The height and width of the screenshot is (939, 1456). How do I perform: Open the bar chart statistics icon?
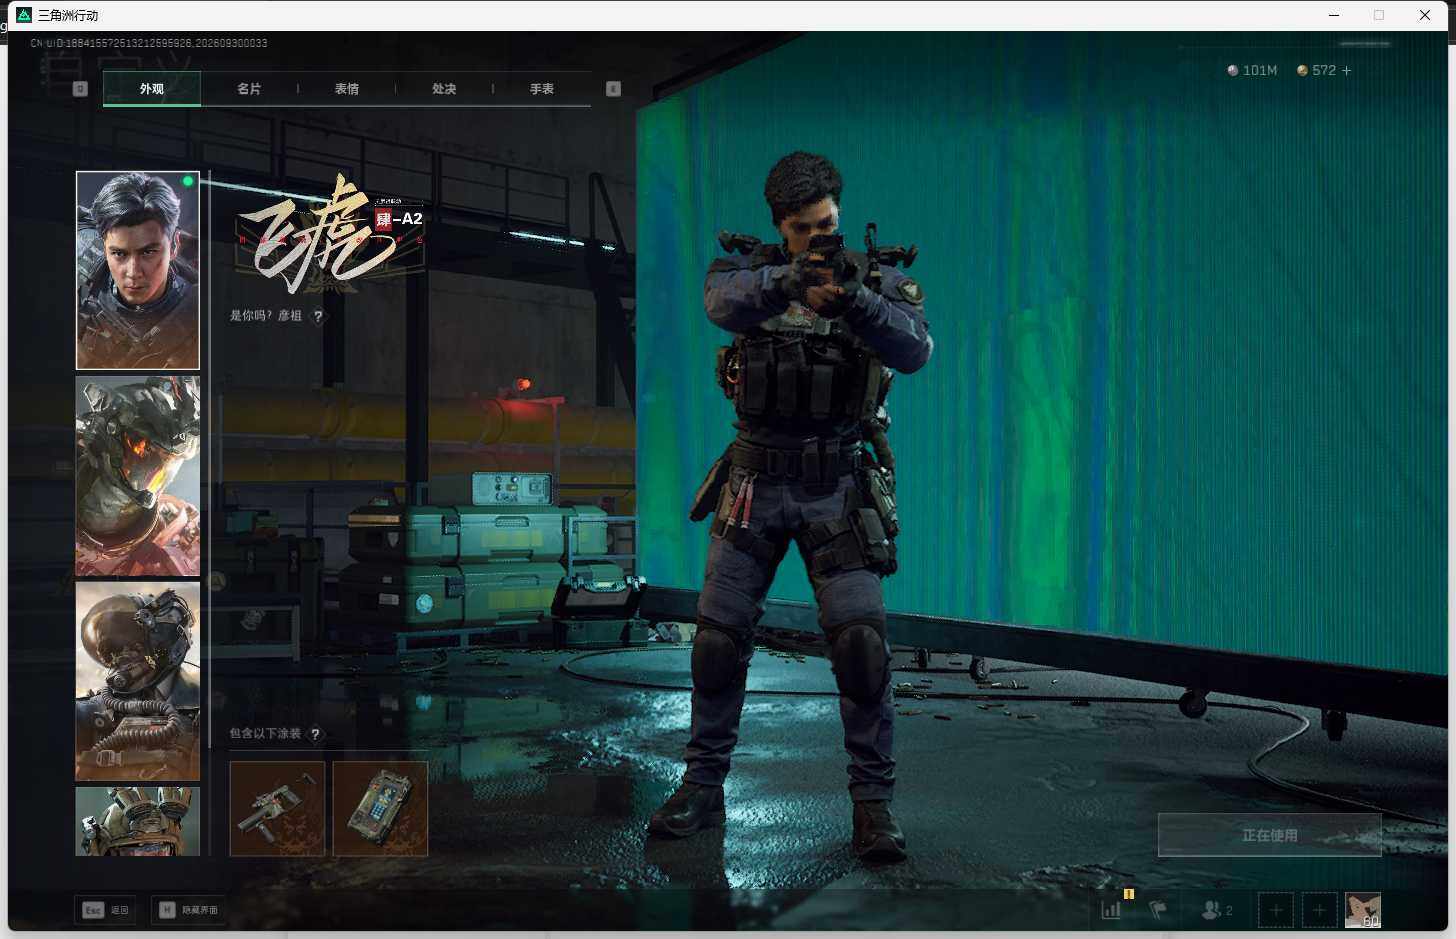pos(1111,910)
